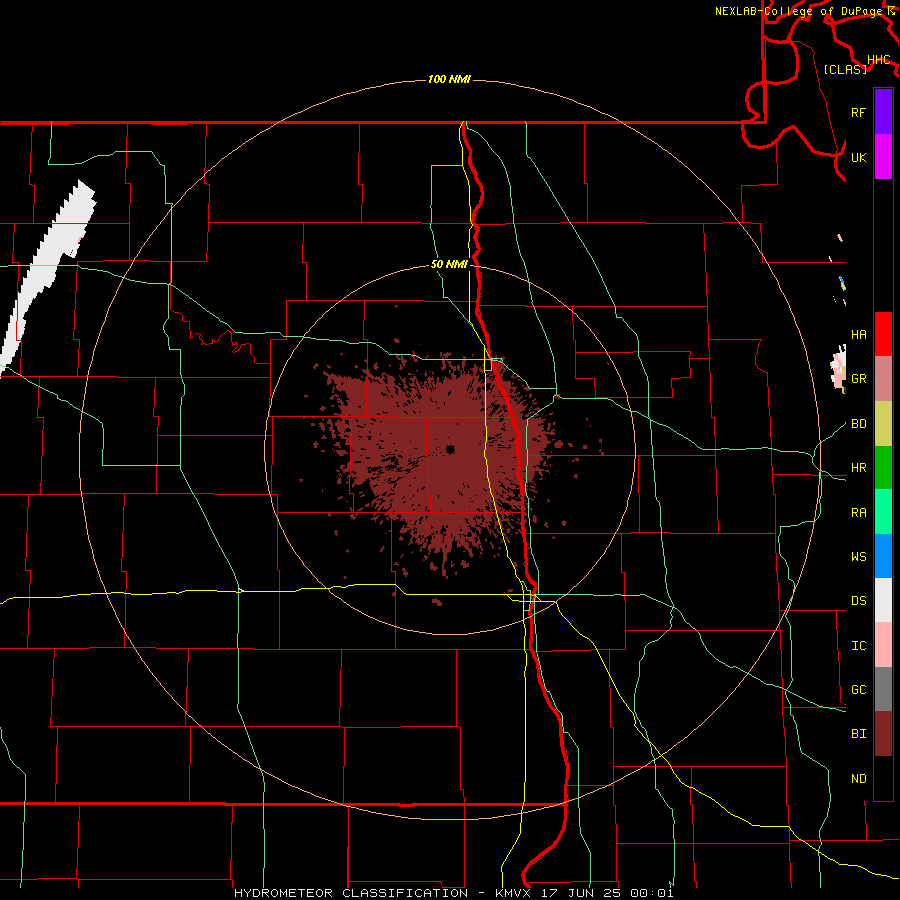900x900 pixels.
Task: Click the BI legend label text
Action: (x=859, y=734)
